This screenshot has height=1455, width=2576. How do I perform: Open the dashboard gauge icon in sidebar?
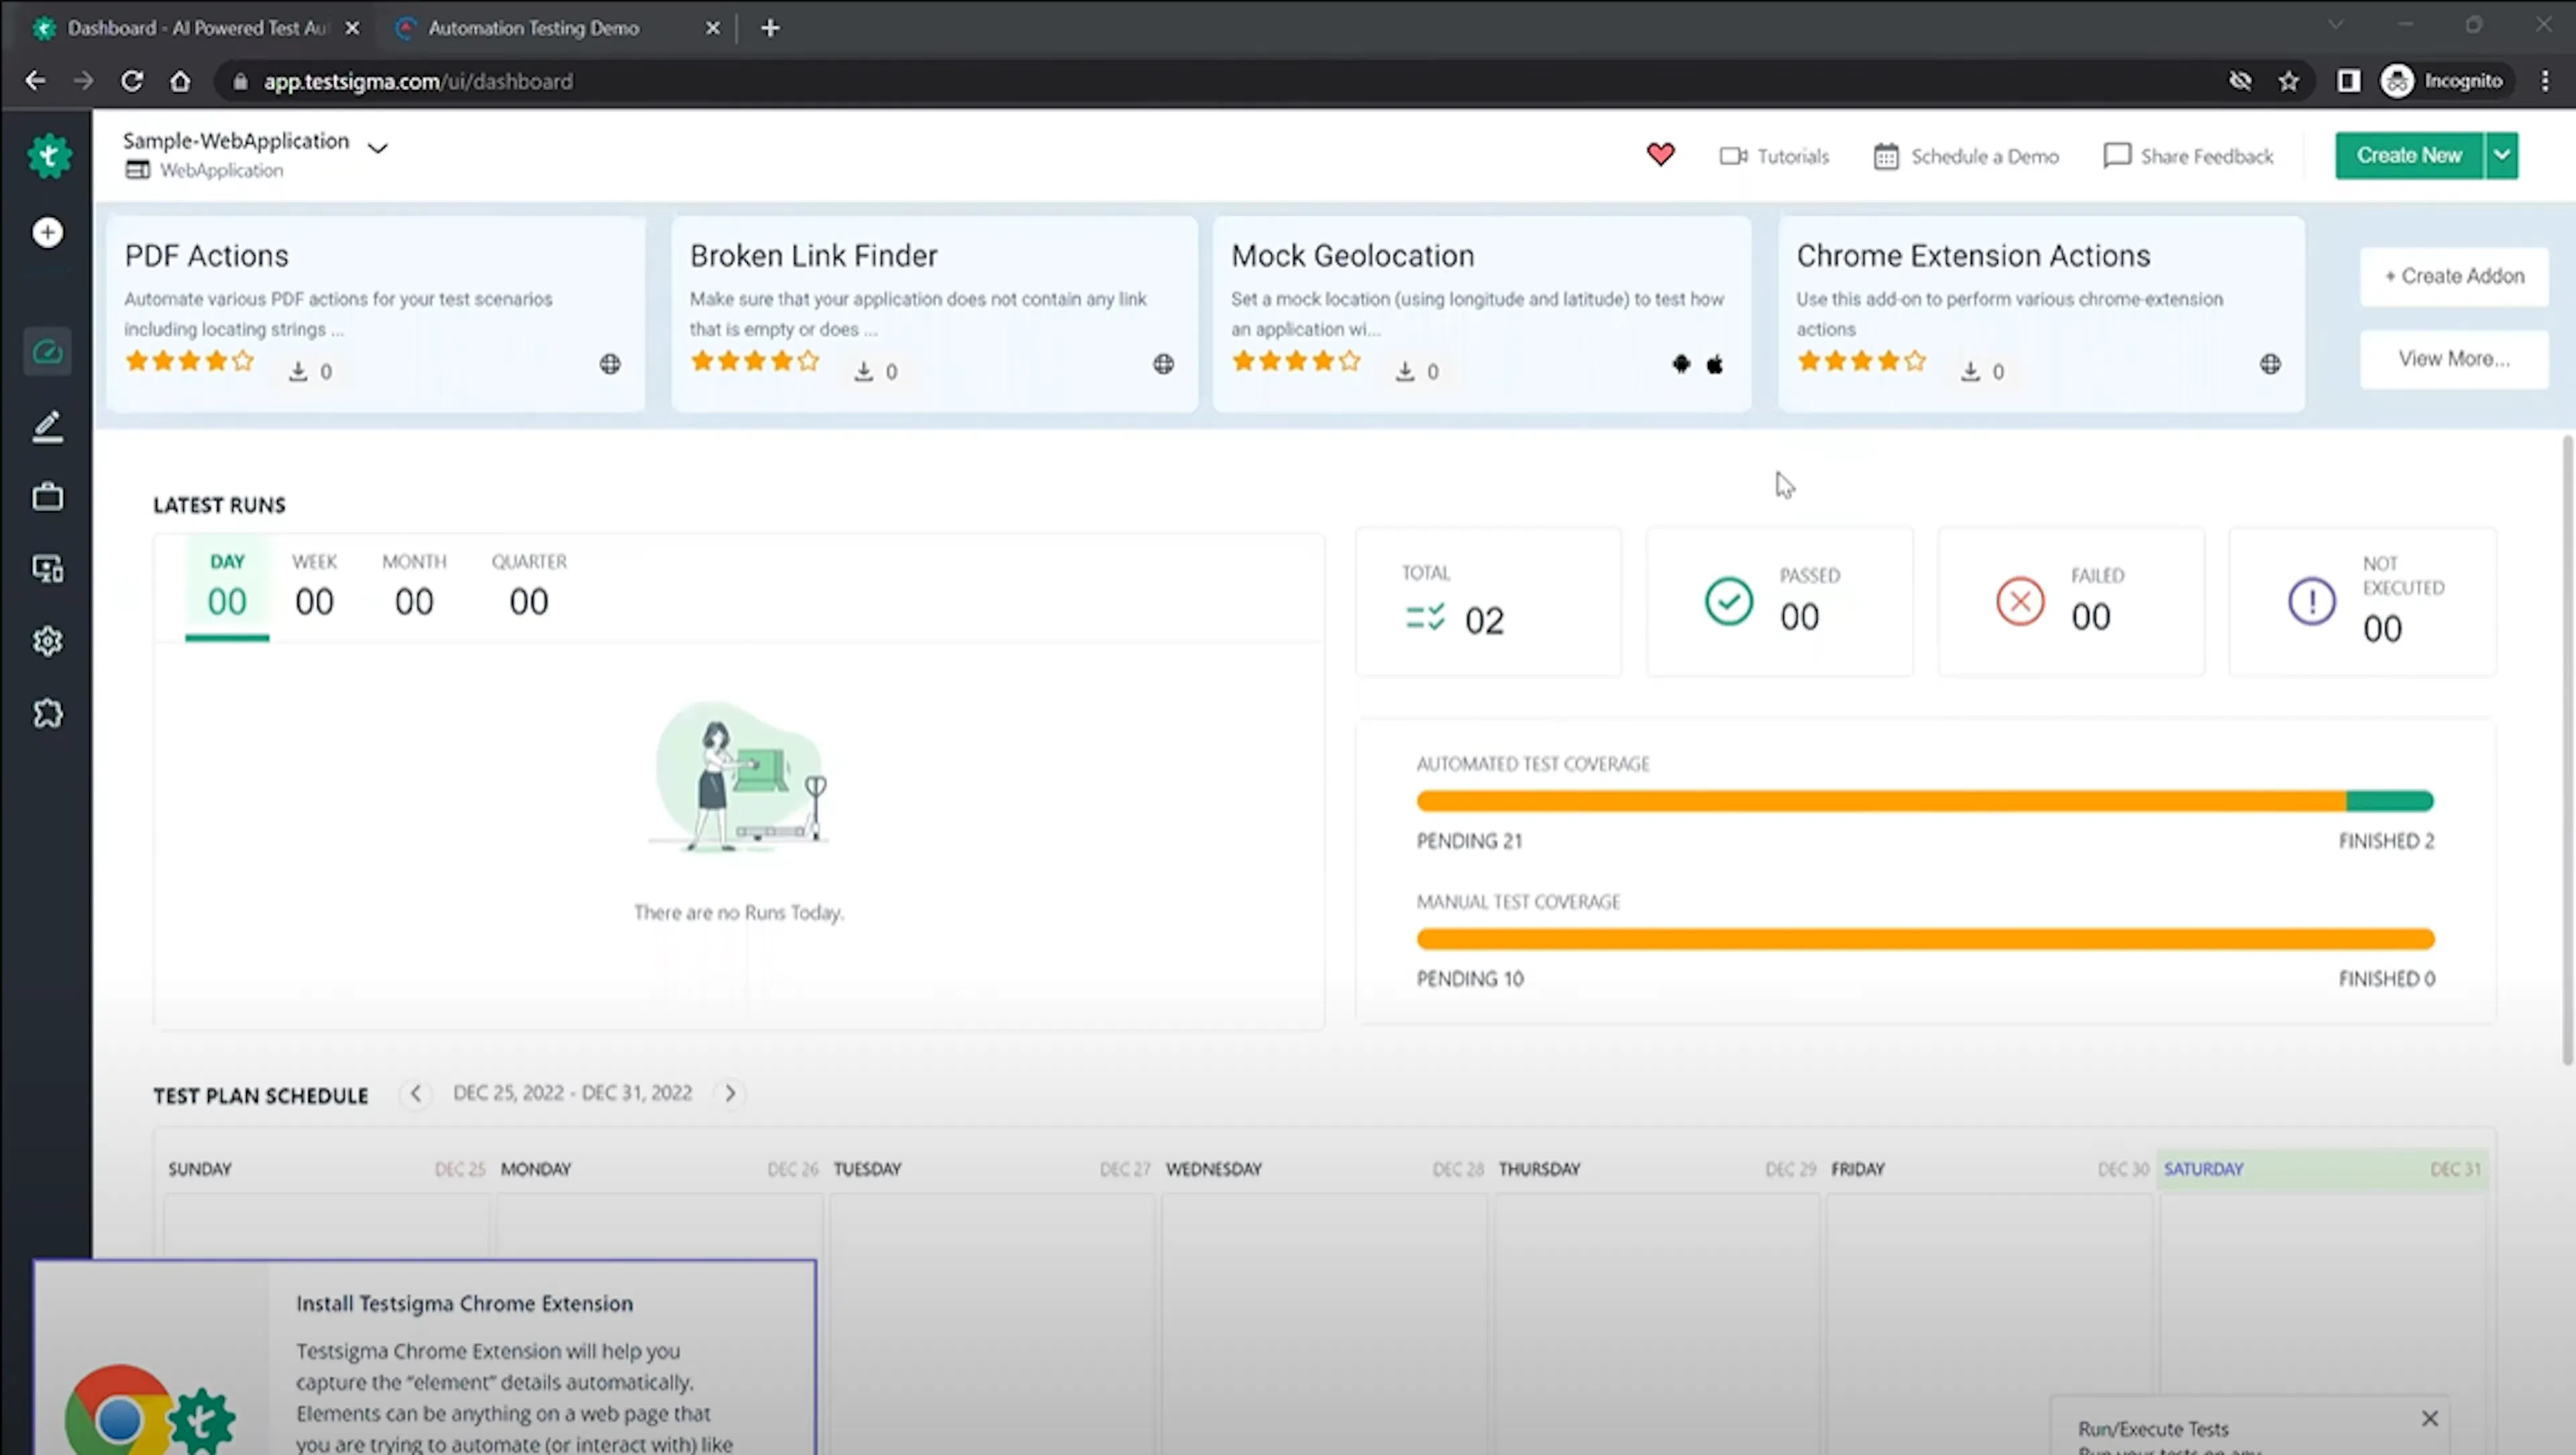[47, 352]
